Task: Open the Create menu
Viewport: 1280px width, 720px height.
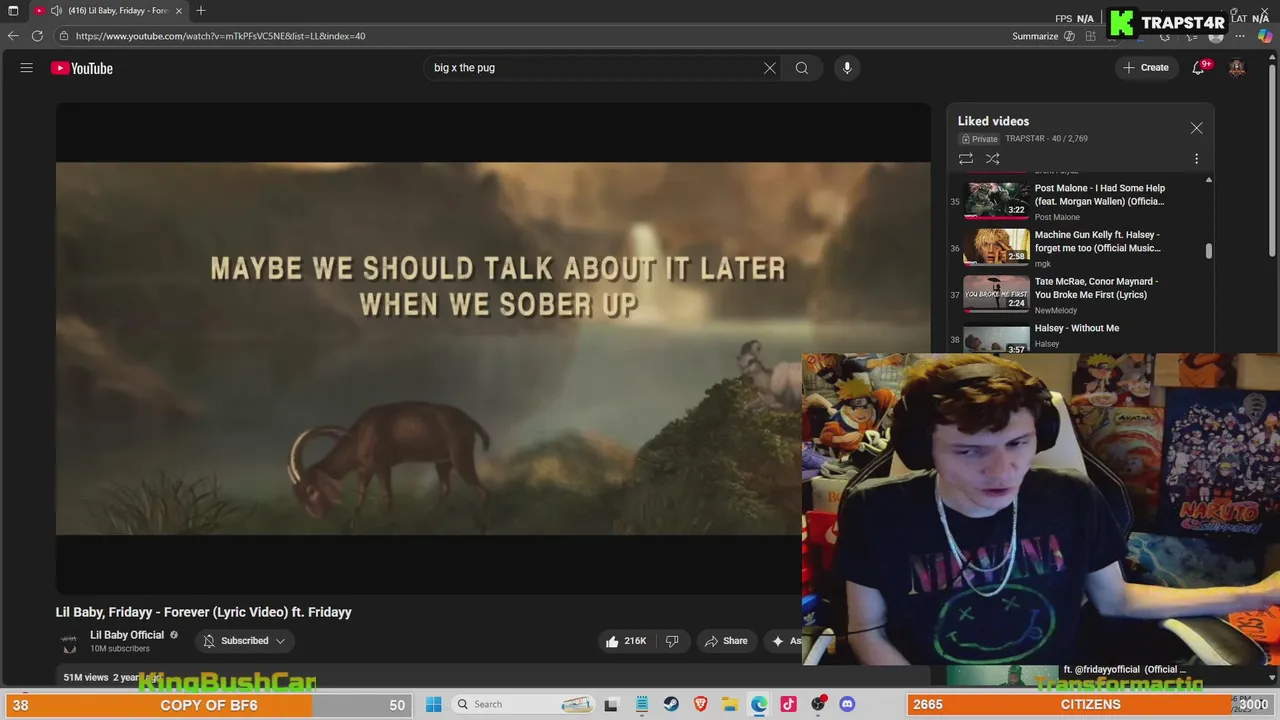Action: [x=1145, y=68]
